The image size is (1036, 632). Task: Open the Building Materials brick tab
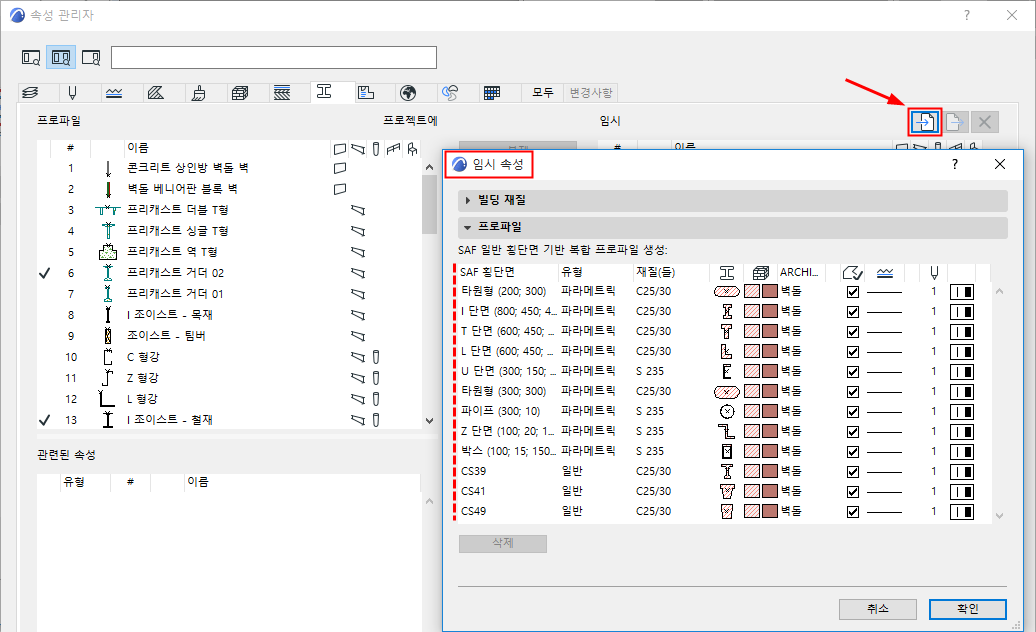tap(240, 92)
